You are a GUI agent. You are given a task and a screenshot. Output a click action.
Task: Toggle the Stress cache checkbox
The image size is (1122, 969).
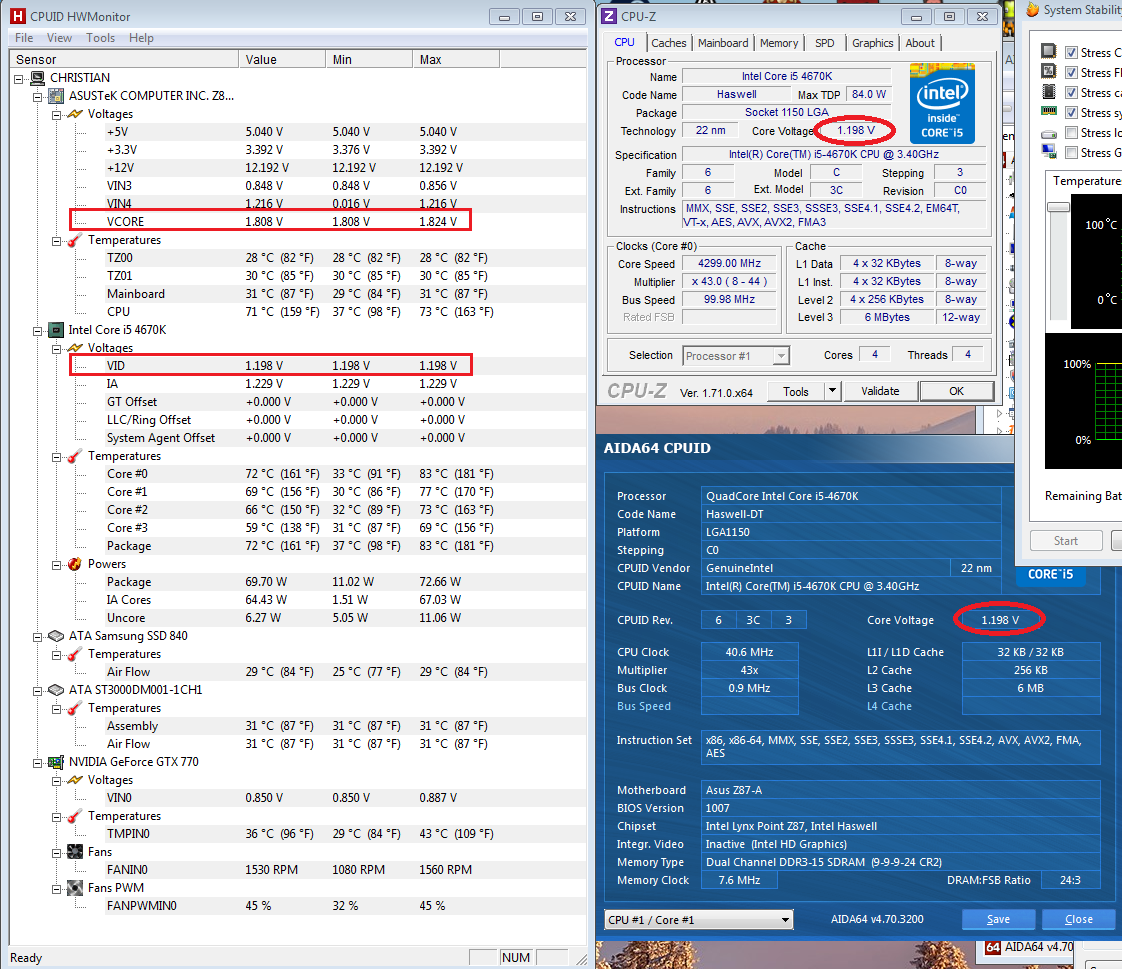point(1071,92)
